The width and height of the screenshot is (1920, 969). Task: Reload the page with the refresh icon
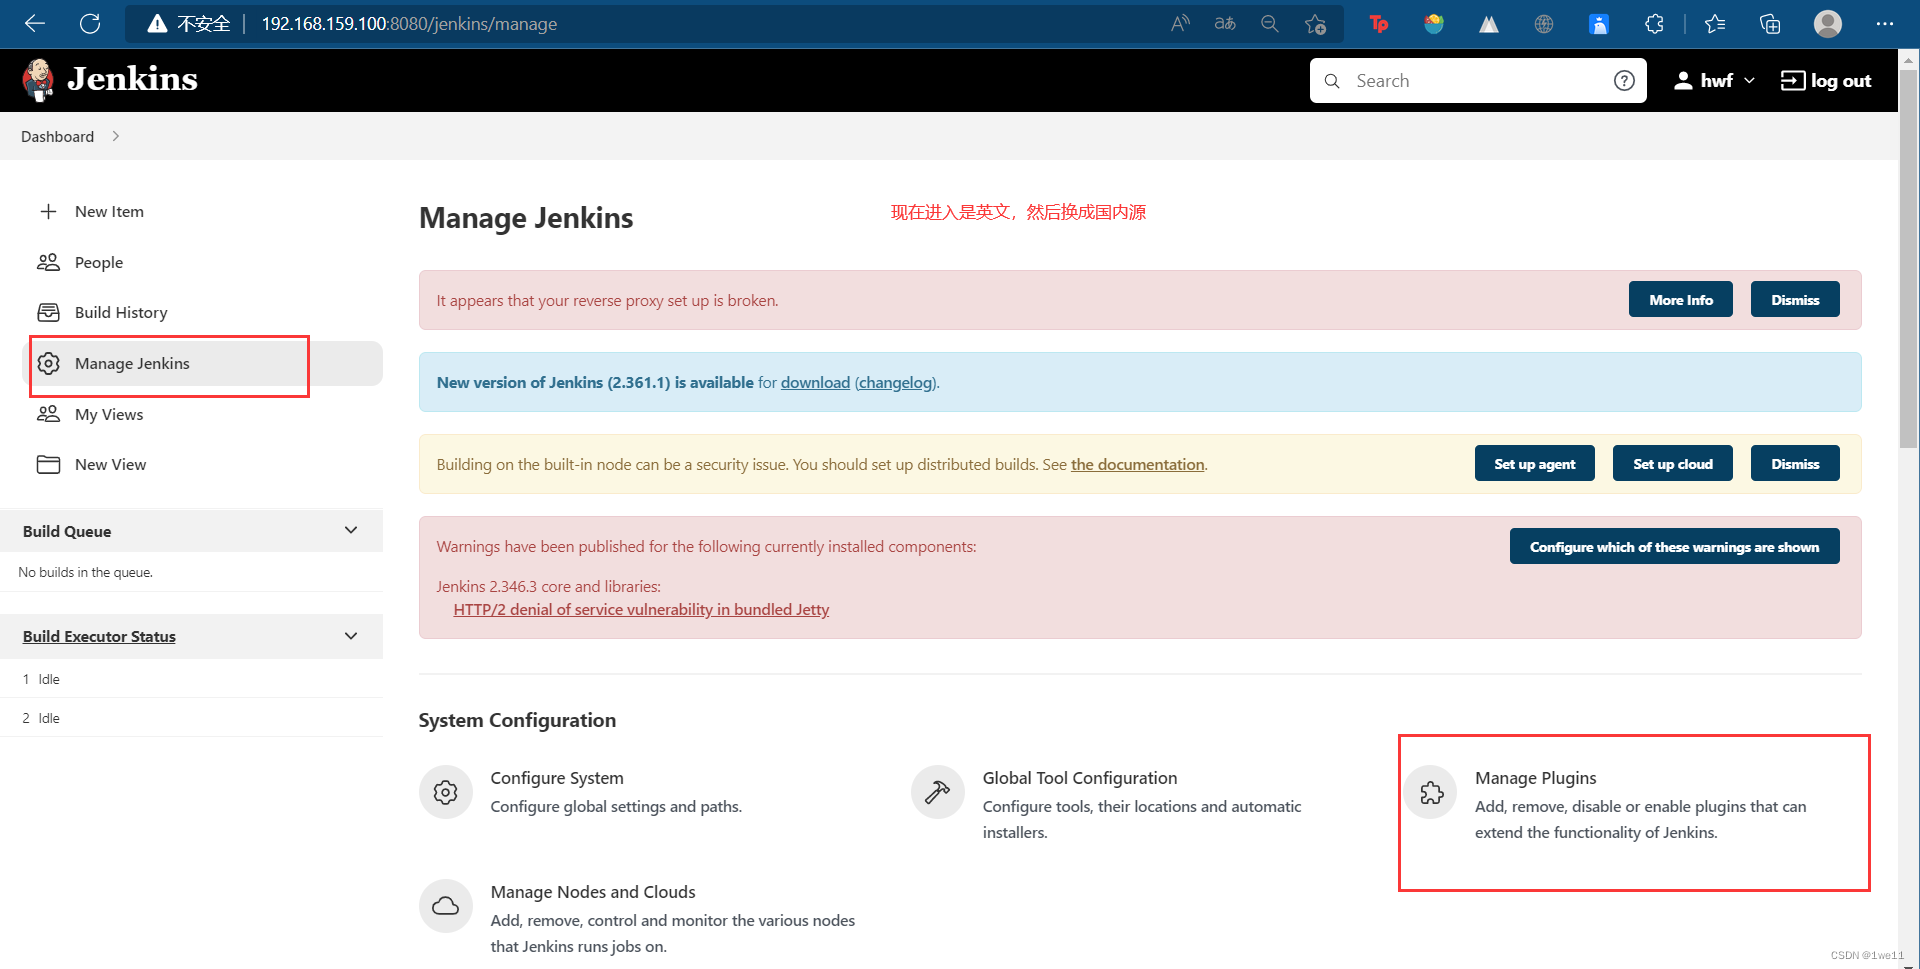tap(90, 23)
